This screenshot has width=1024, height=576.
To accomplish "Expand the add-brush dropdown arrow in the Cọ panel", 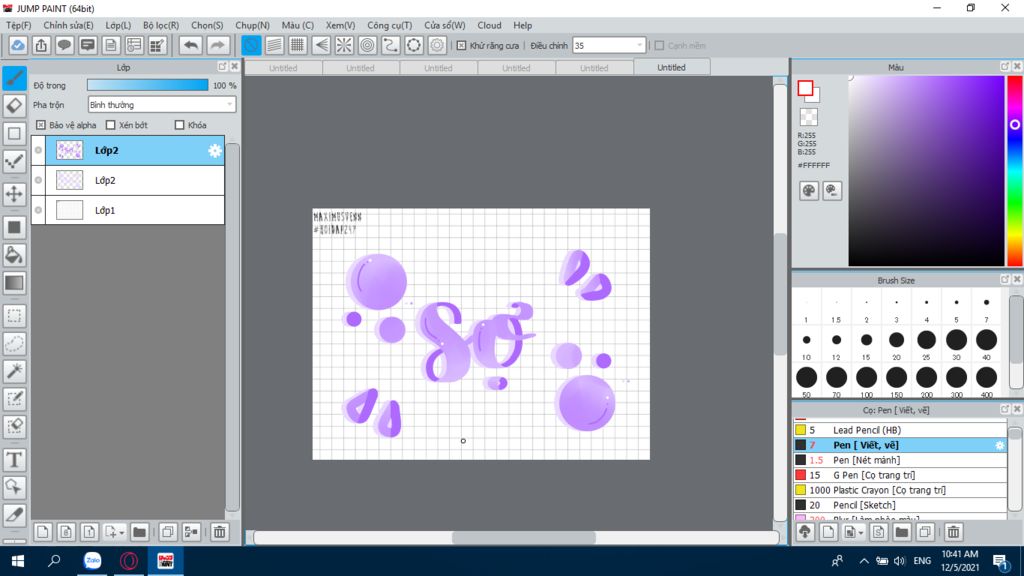I will 861,533.
